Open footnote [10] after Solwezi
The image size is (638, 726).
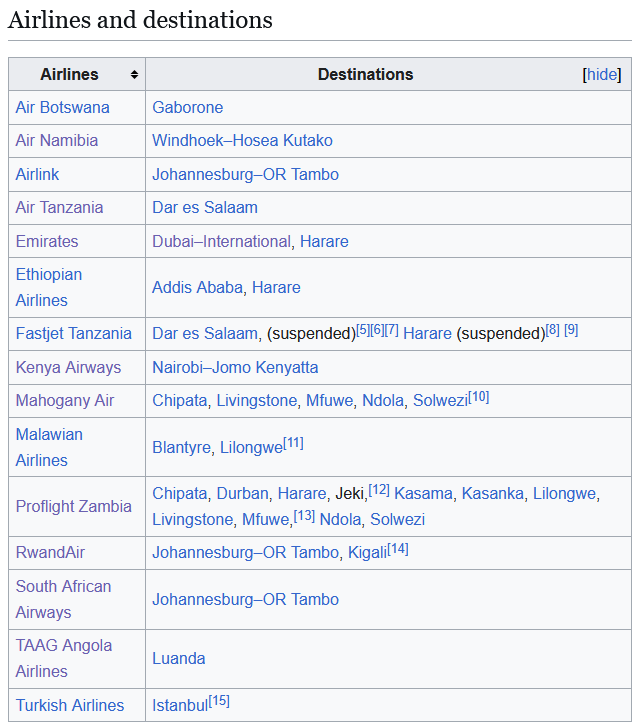point(479,396)
